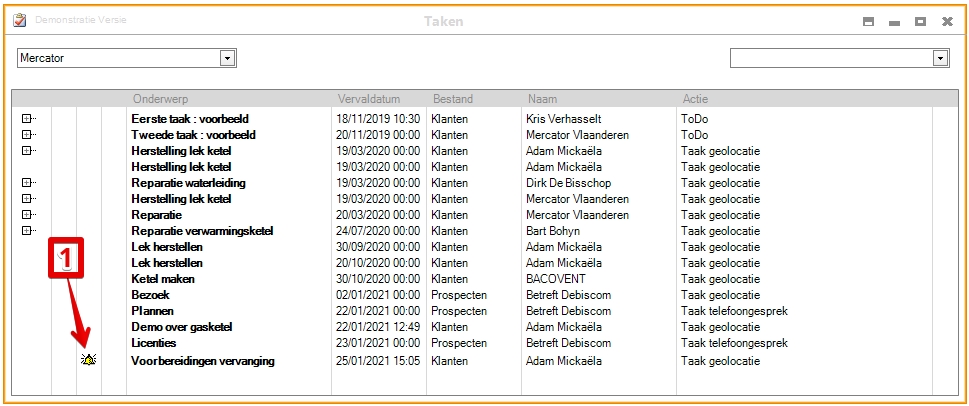Select the "Demo over gasketel" task
The image size is (969, 406).
coord(182,327)
